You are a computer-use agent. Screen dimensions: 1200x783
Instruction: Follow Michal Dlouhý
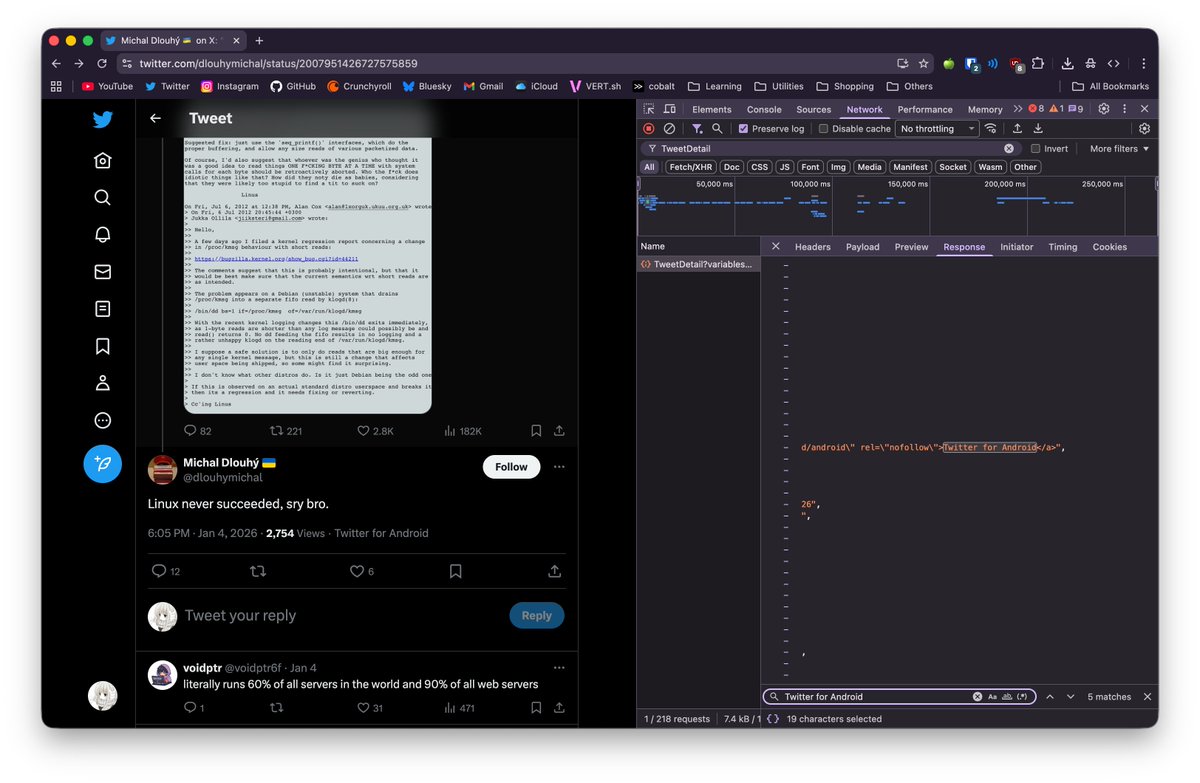[511, 466]
